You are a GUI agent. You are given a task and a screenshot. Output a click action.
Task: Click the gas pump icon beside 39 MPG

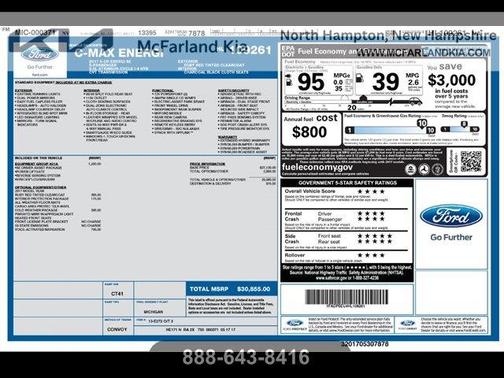[x=360, y=78]
